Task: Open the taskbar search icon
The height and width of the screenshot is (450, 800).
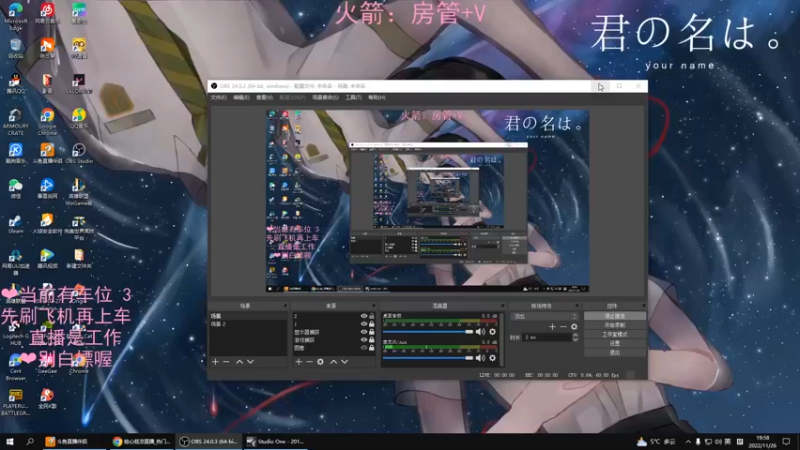Action: [30, 441]
